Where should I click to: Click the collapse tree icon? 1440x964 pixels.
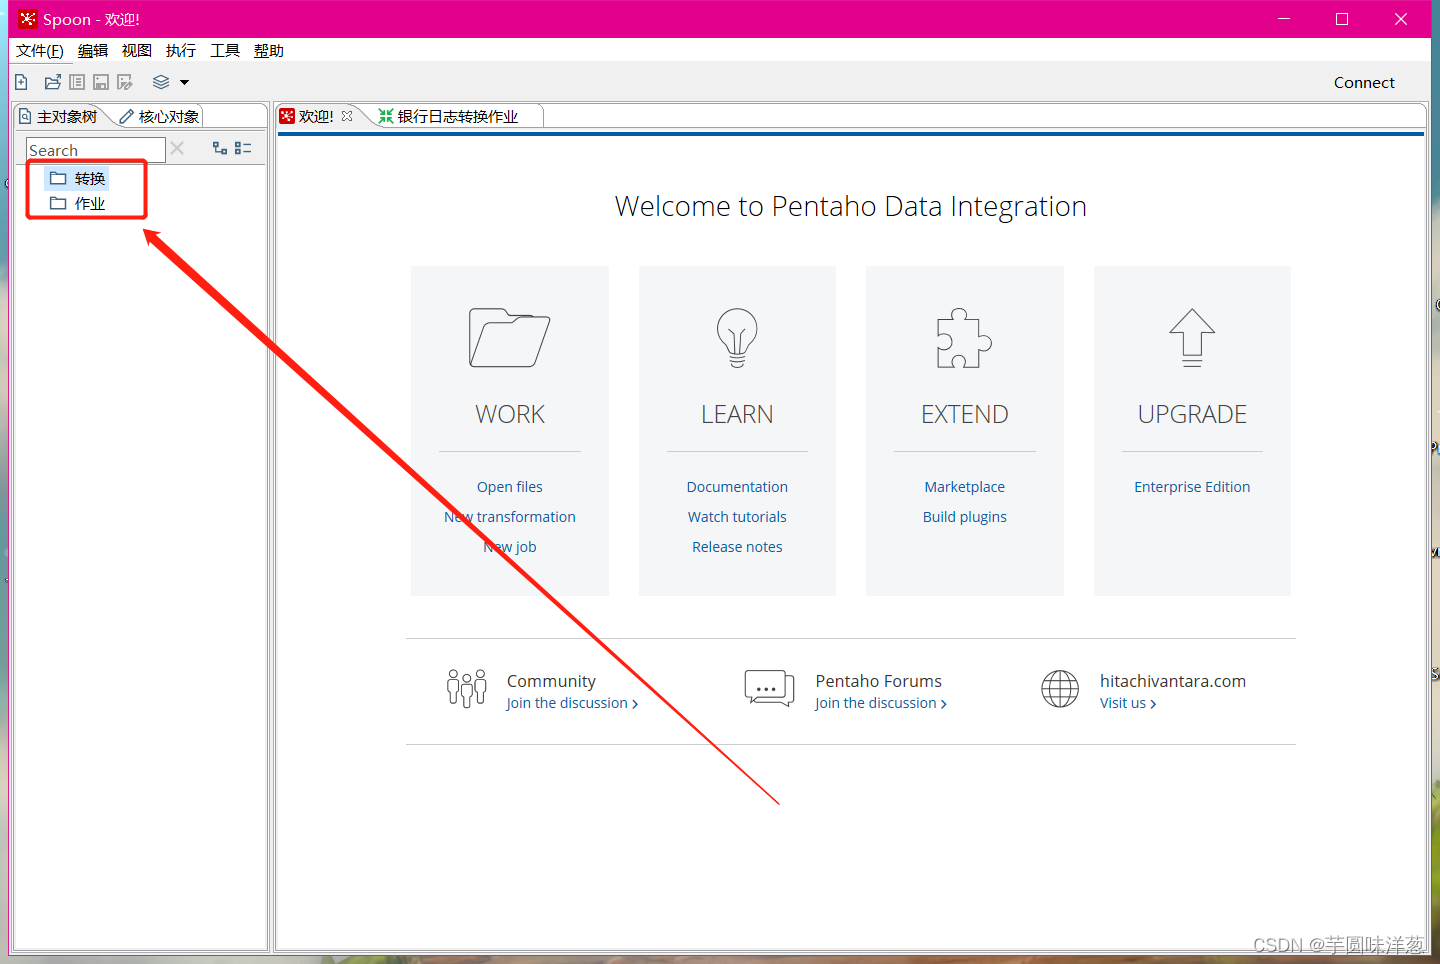(243, 148)
